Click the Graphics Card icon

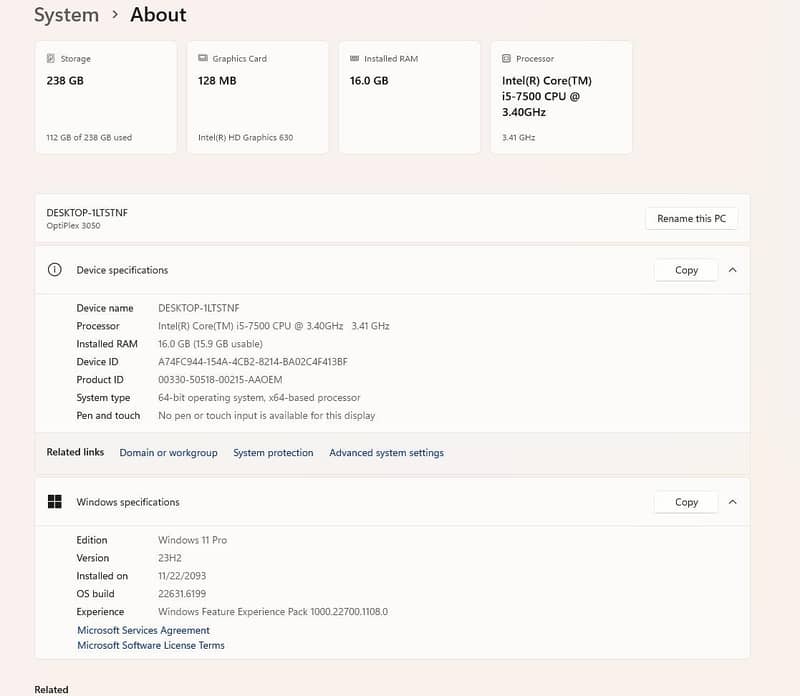203,58
